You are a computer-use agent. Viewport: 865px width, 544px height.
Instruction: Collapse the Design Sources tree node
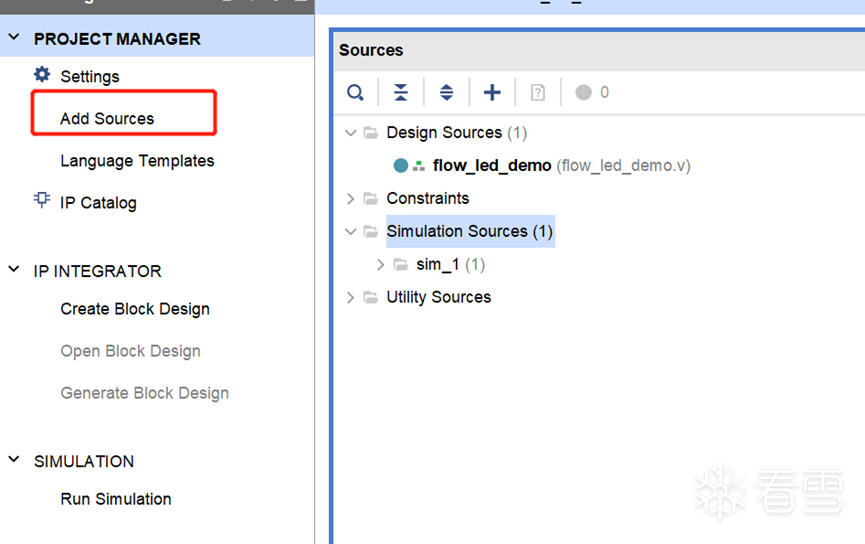click(x=350, y=133)
